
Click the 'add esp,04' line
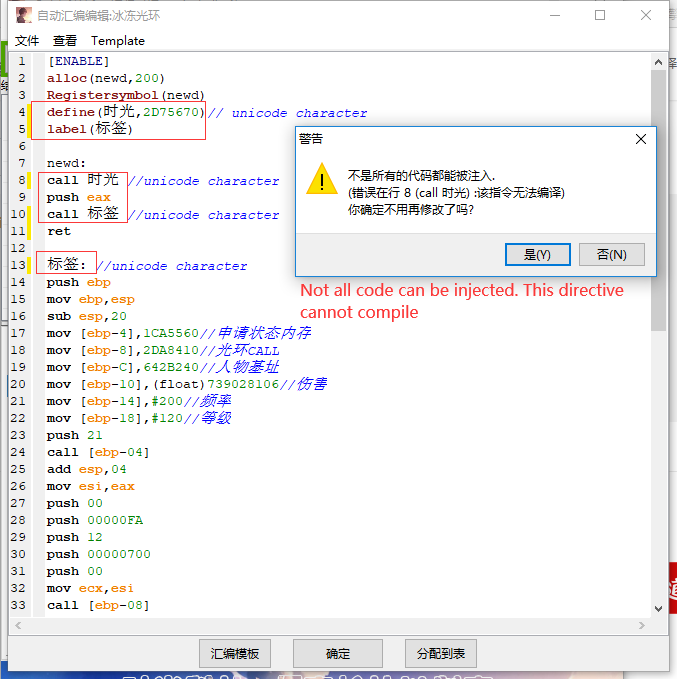click(x=87, y=469)
